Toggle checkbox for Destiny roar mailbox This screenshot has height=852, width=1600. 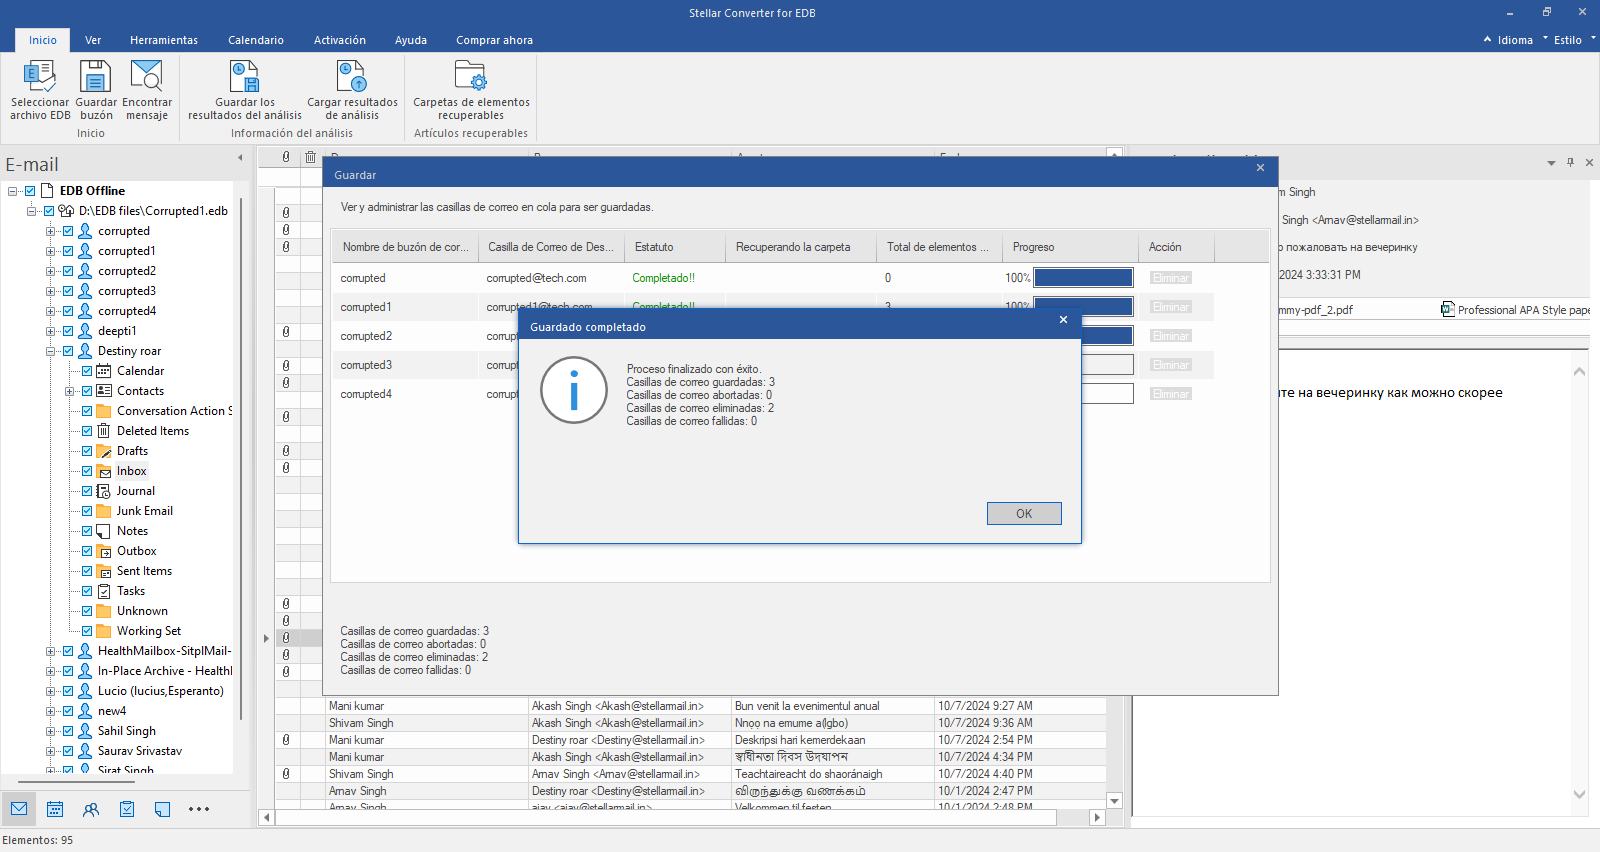click(68, 351)
